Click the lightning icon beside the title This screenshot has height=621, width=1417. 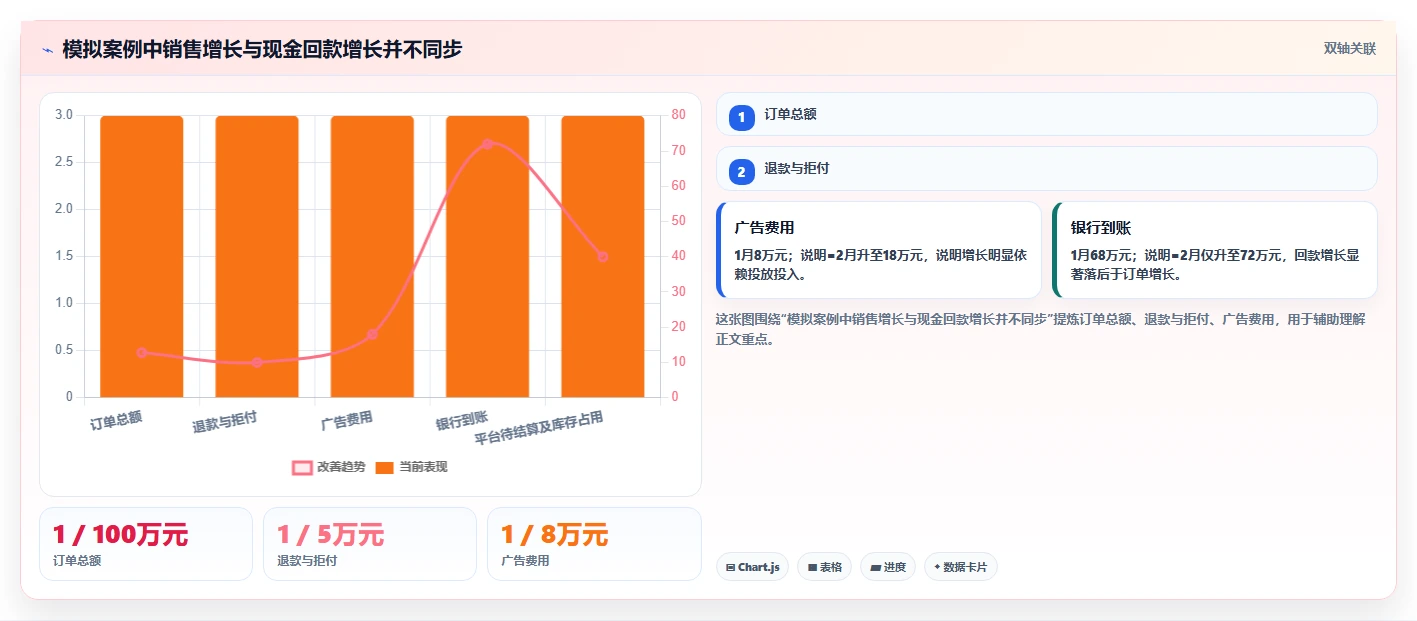(x=48, y=50)
